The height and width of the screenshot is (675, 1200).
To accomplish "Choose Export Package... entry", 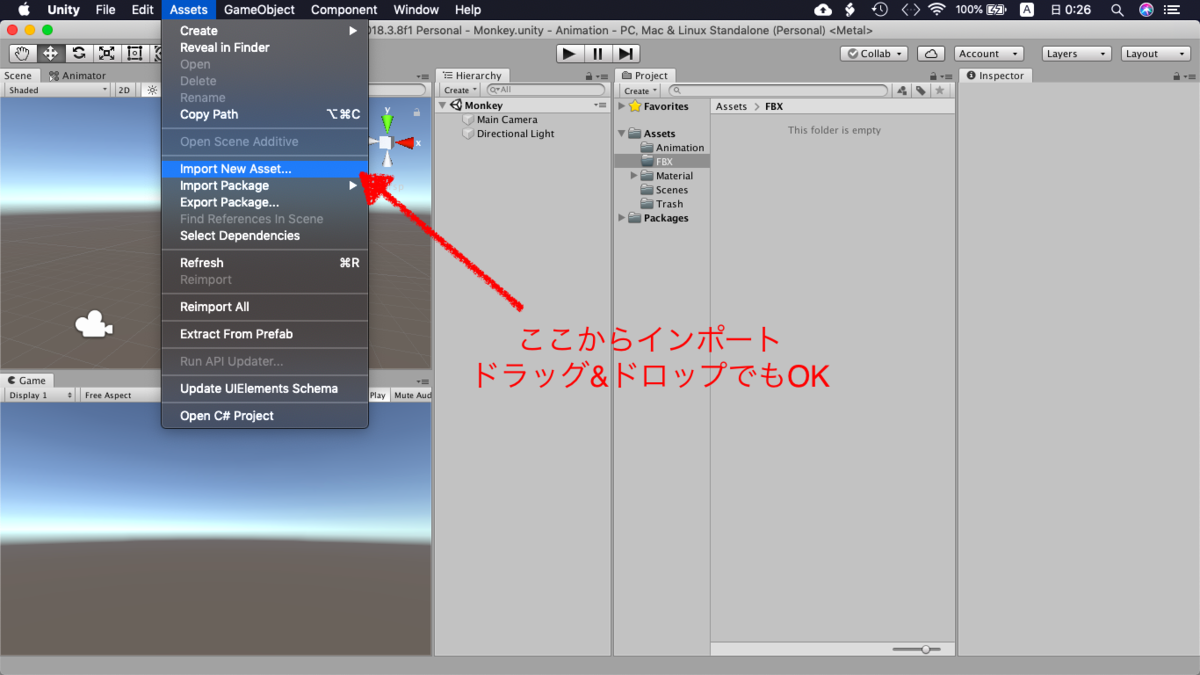I will click(x=265, y=203).
